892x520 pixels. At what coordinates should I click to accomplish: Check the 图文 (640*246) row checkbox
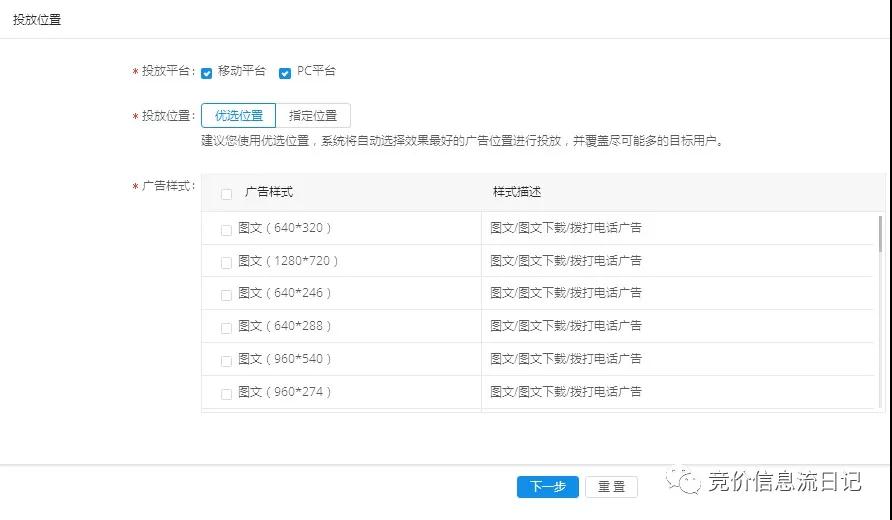tap(226, 295)
